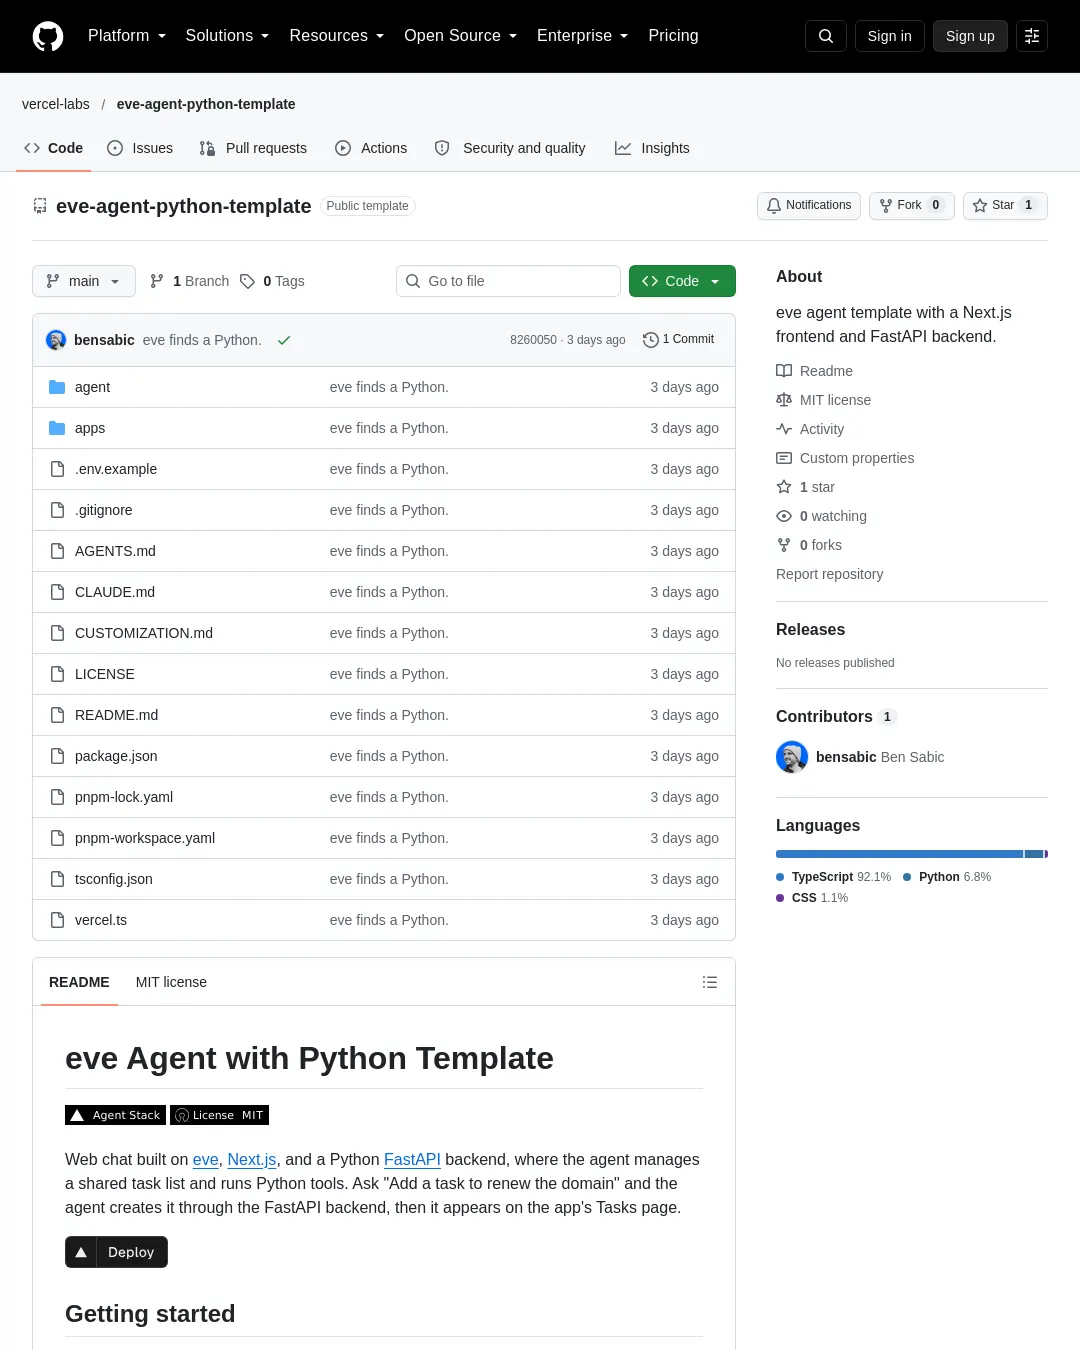
Task: Click the Sign in button
Action: tap(889, 36)
